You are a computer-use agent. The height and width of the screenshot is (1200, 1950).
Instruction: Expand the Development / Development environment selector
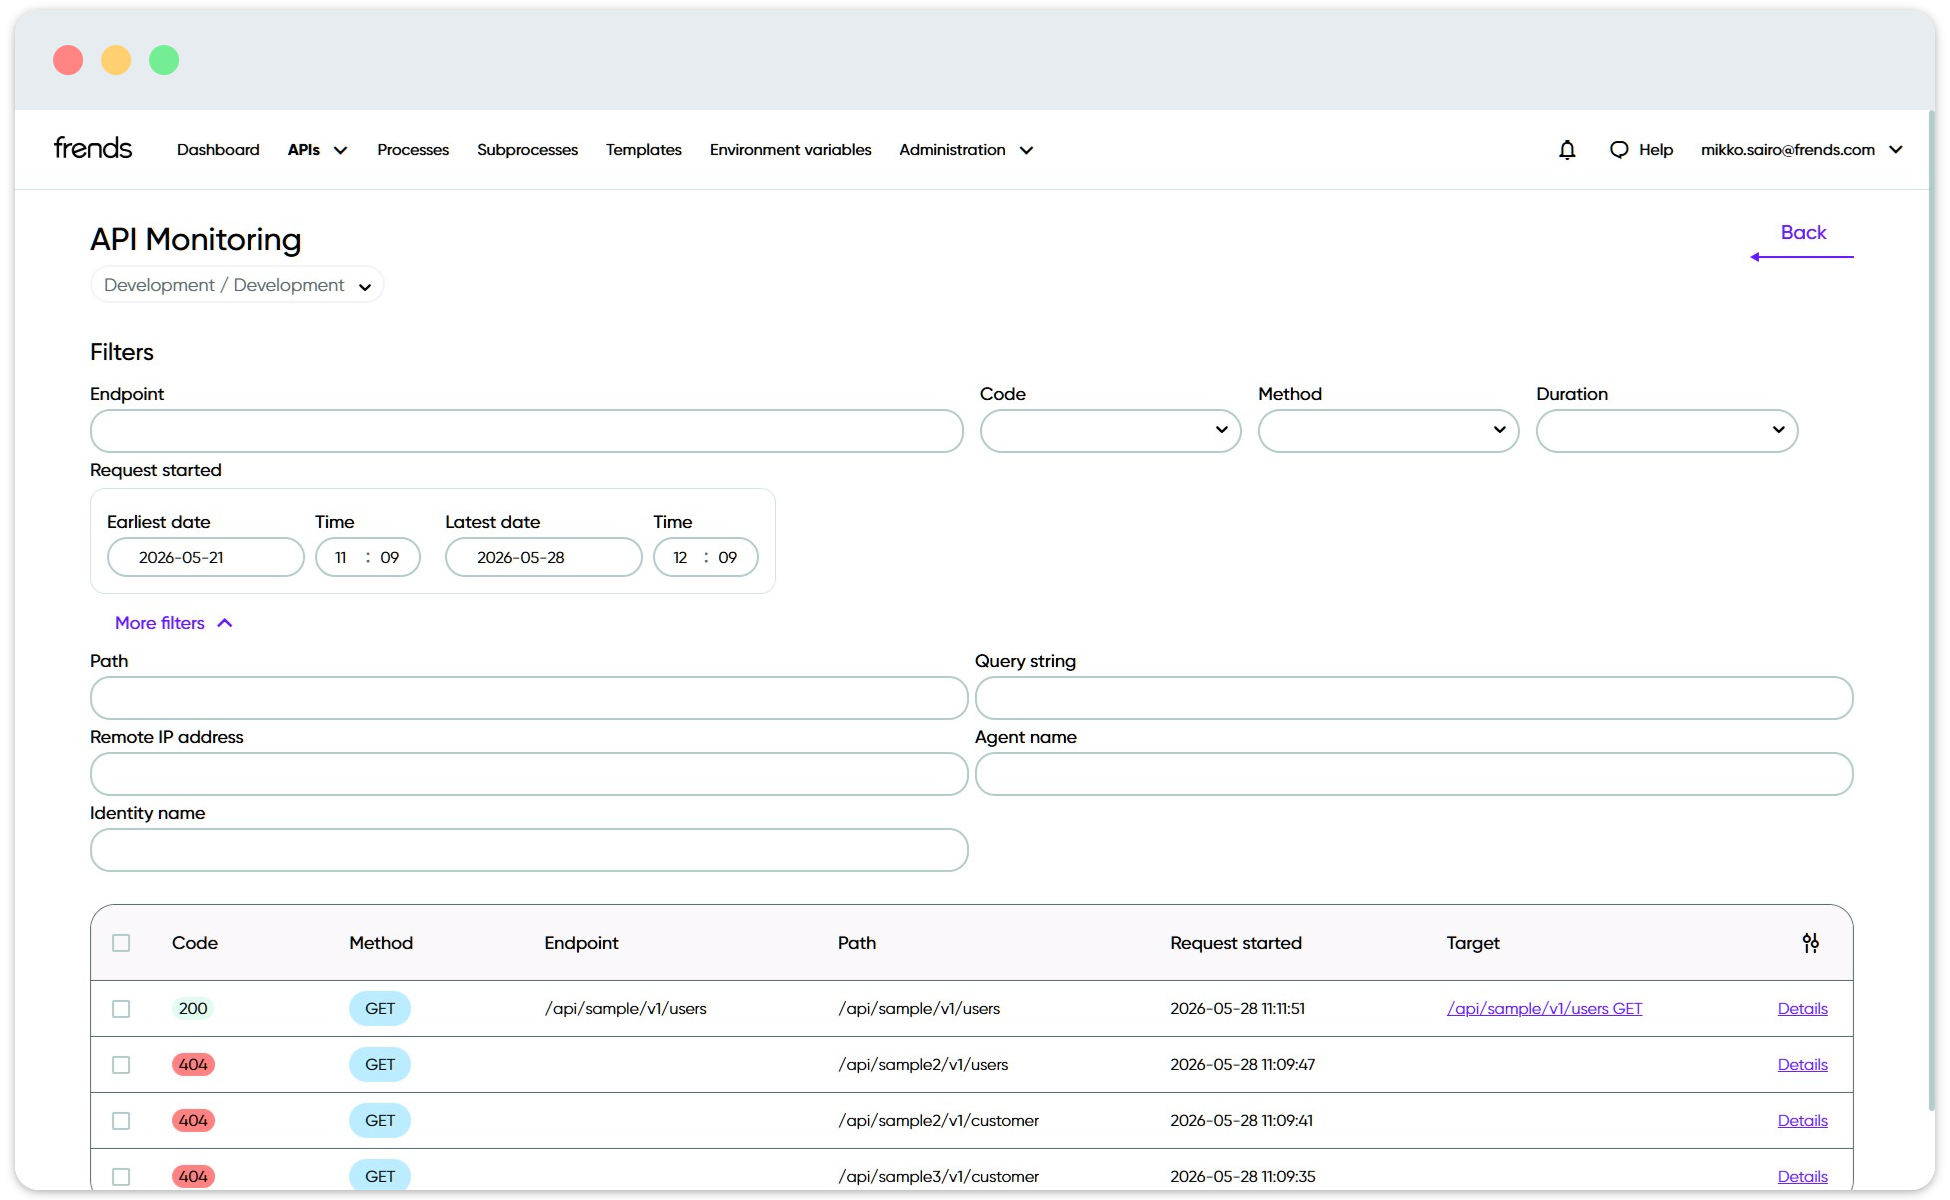tap(237, 285)
